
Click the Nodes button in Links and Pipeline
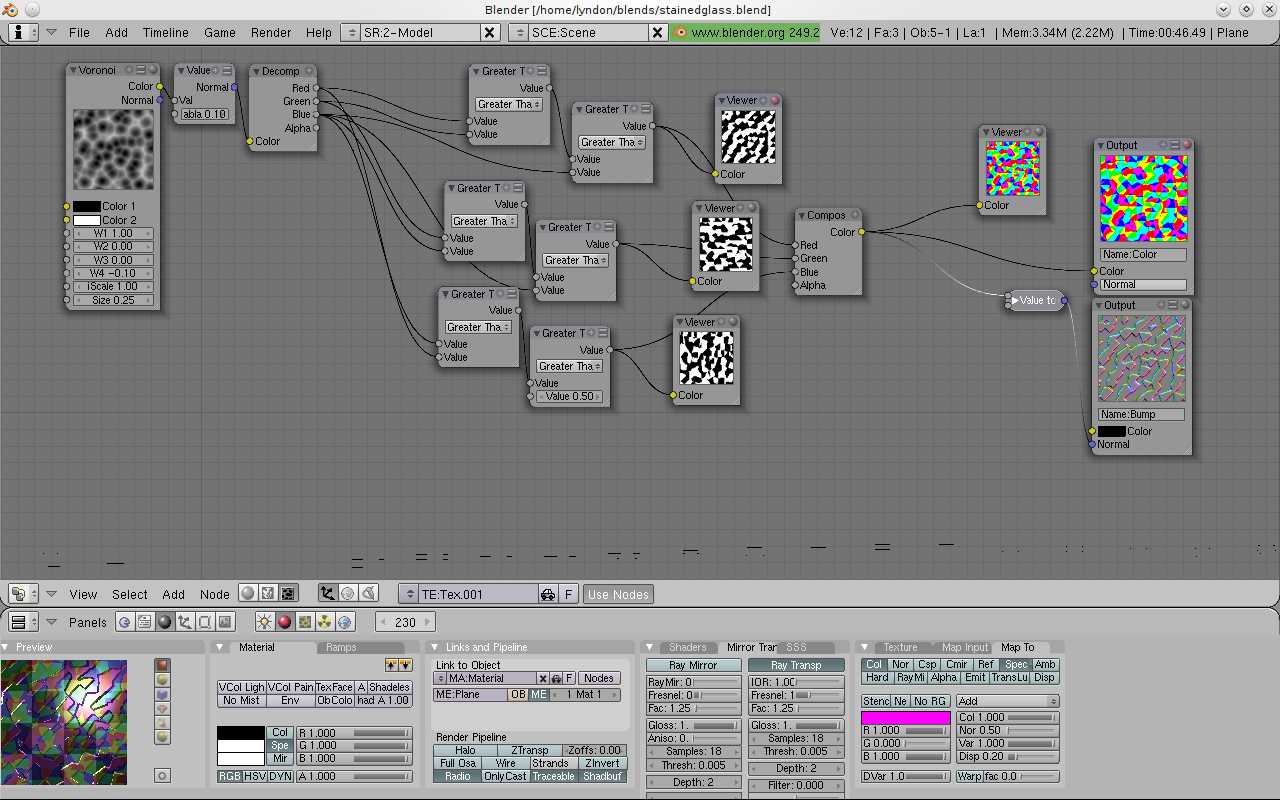pyautogui.click(x=598, y=677)
